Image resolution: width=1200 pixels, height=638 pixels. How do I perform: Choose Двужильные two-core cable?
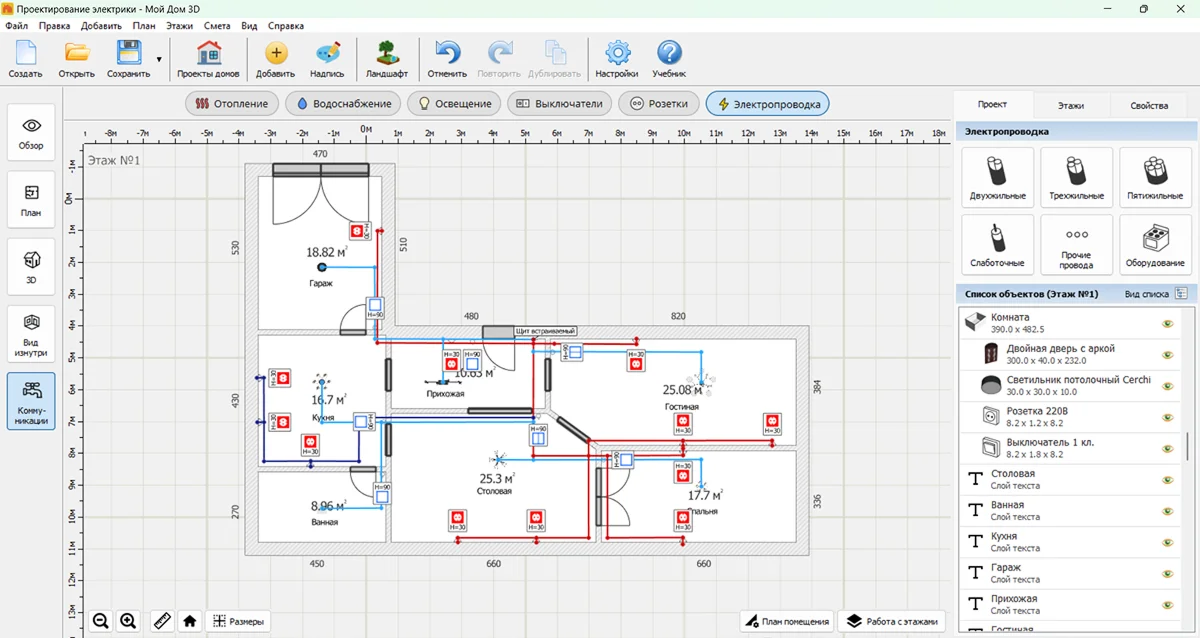click(997, 177)
